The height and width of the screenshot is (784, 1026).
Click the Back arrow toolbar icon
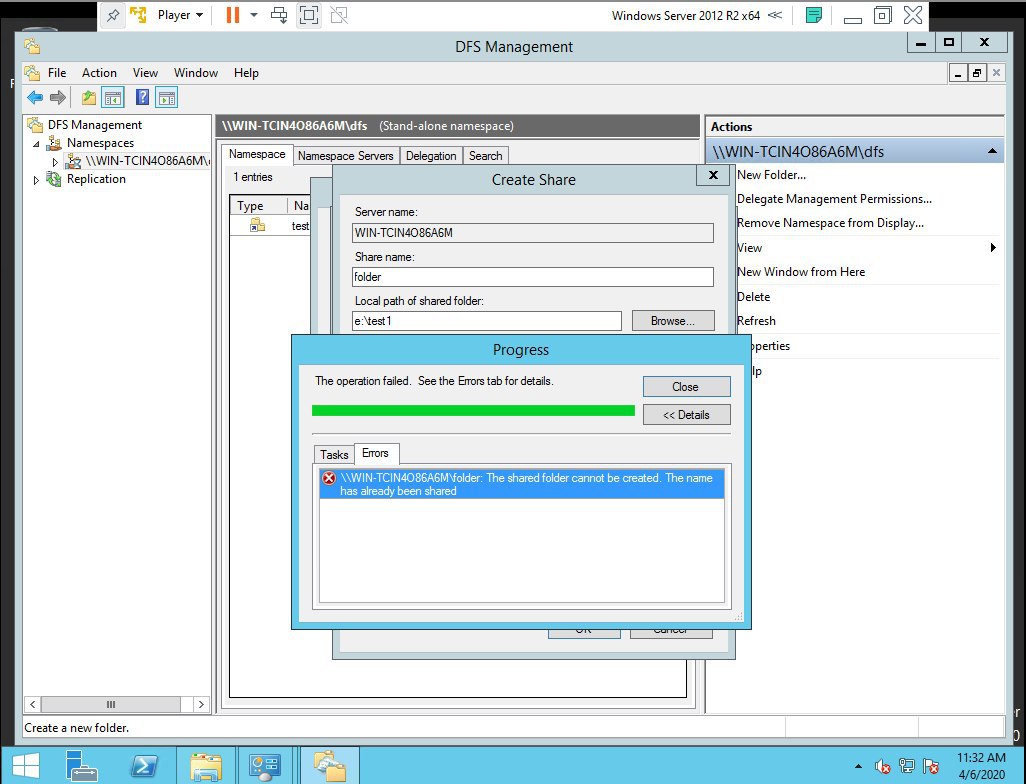35,98
